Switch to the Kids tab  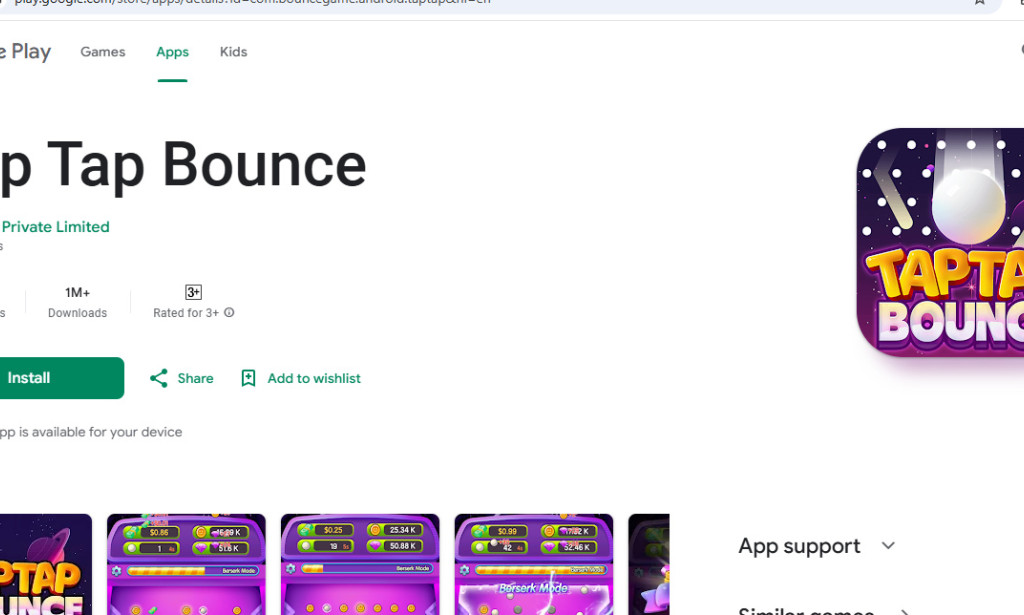(233, 51)
